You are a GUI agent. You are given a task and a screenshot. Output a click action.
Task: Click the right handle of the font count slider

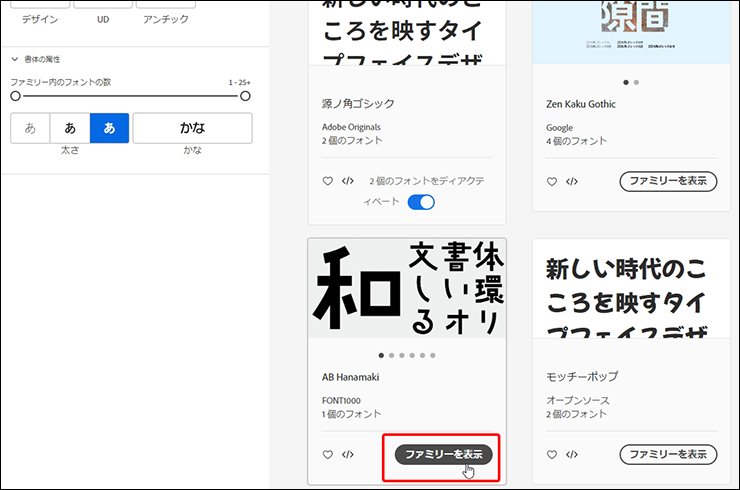pos(245,96)
